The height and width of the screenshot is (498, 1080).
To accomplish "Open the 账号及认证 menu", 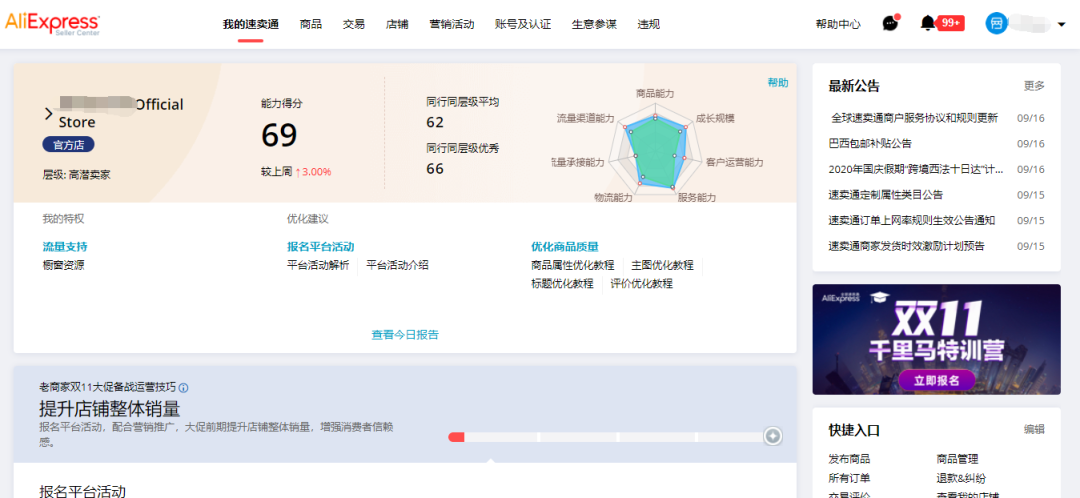I will click(523, 24).
